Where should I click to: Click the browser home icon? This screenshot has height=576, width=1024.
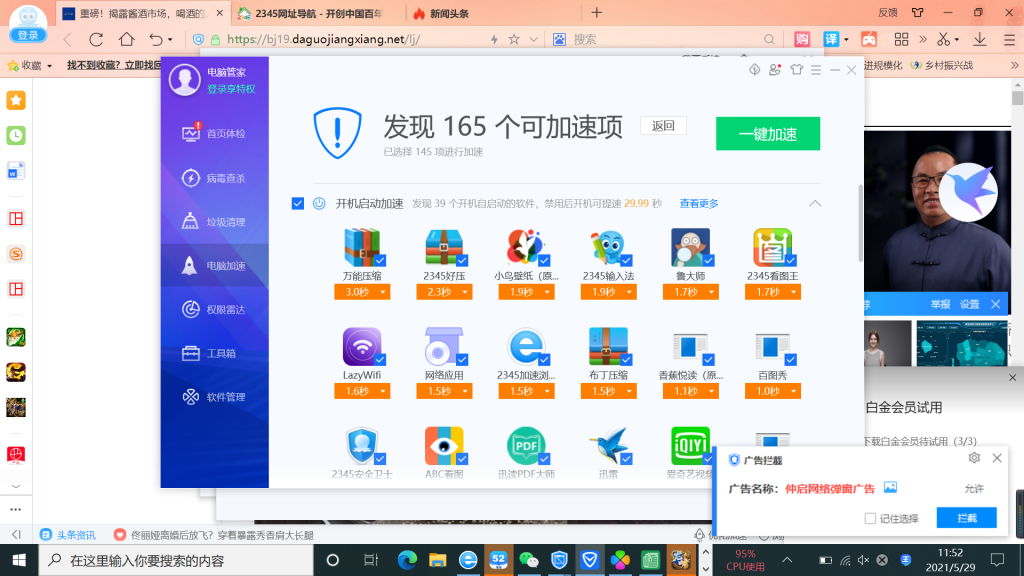tap(127, 39)
